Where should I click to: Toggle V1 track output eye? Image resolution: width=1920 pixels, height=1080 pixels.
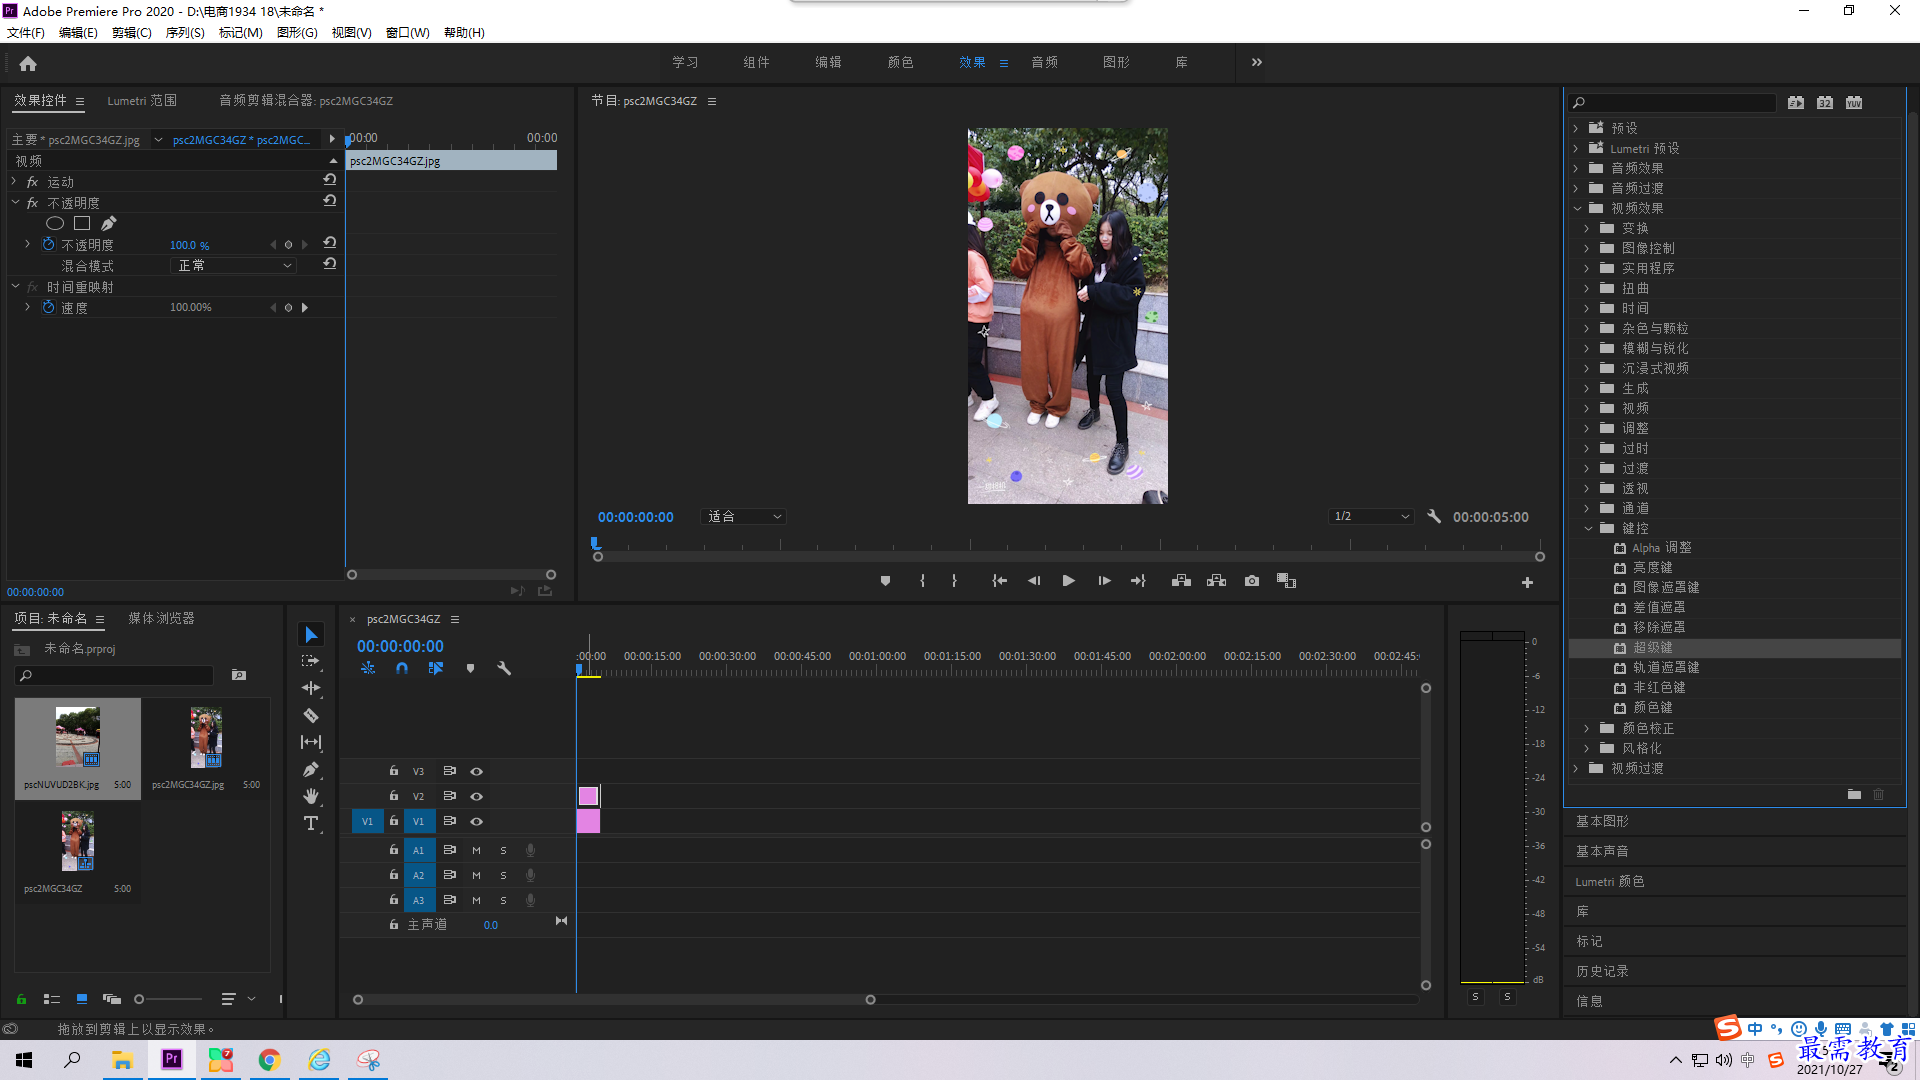[477, 821]
